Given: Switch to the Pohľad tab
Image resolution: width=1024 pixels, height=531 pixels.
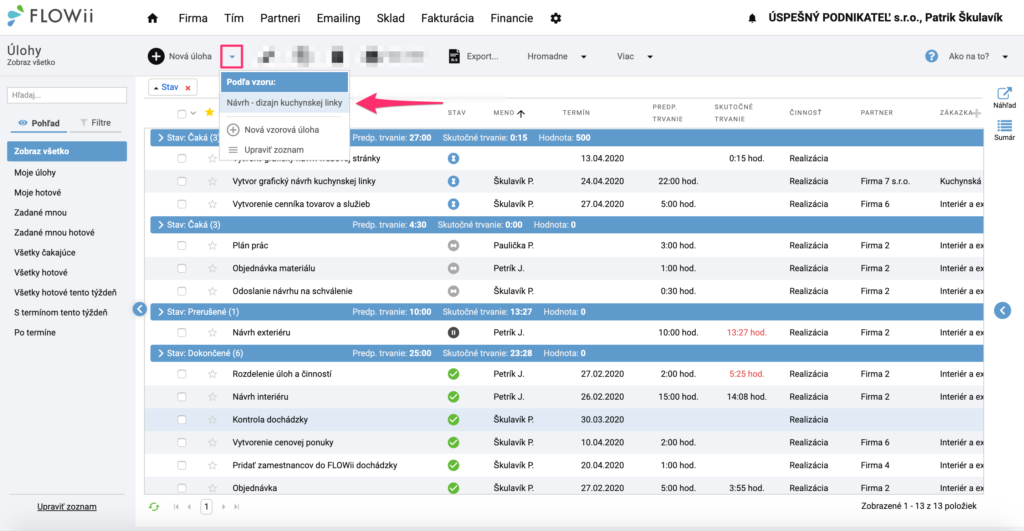Looking at the screenshot, I should click(x=39, y=123).
